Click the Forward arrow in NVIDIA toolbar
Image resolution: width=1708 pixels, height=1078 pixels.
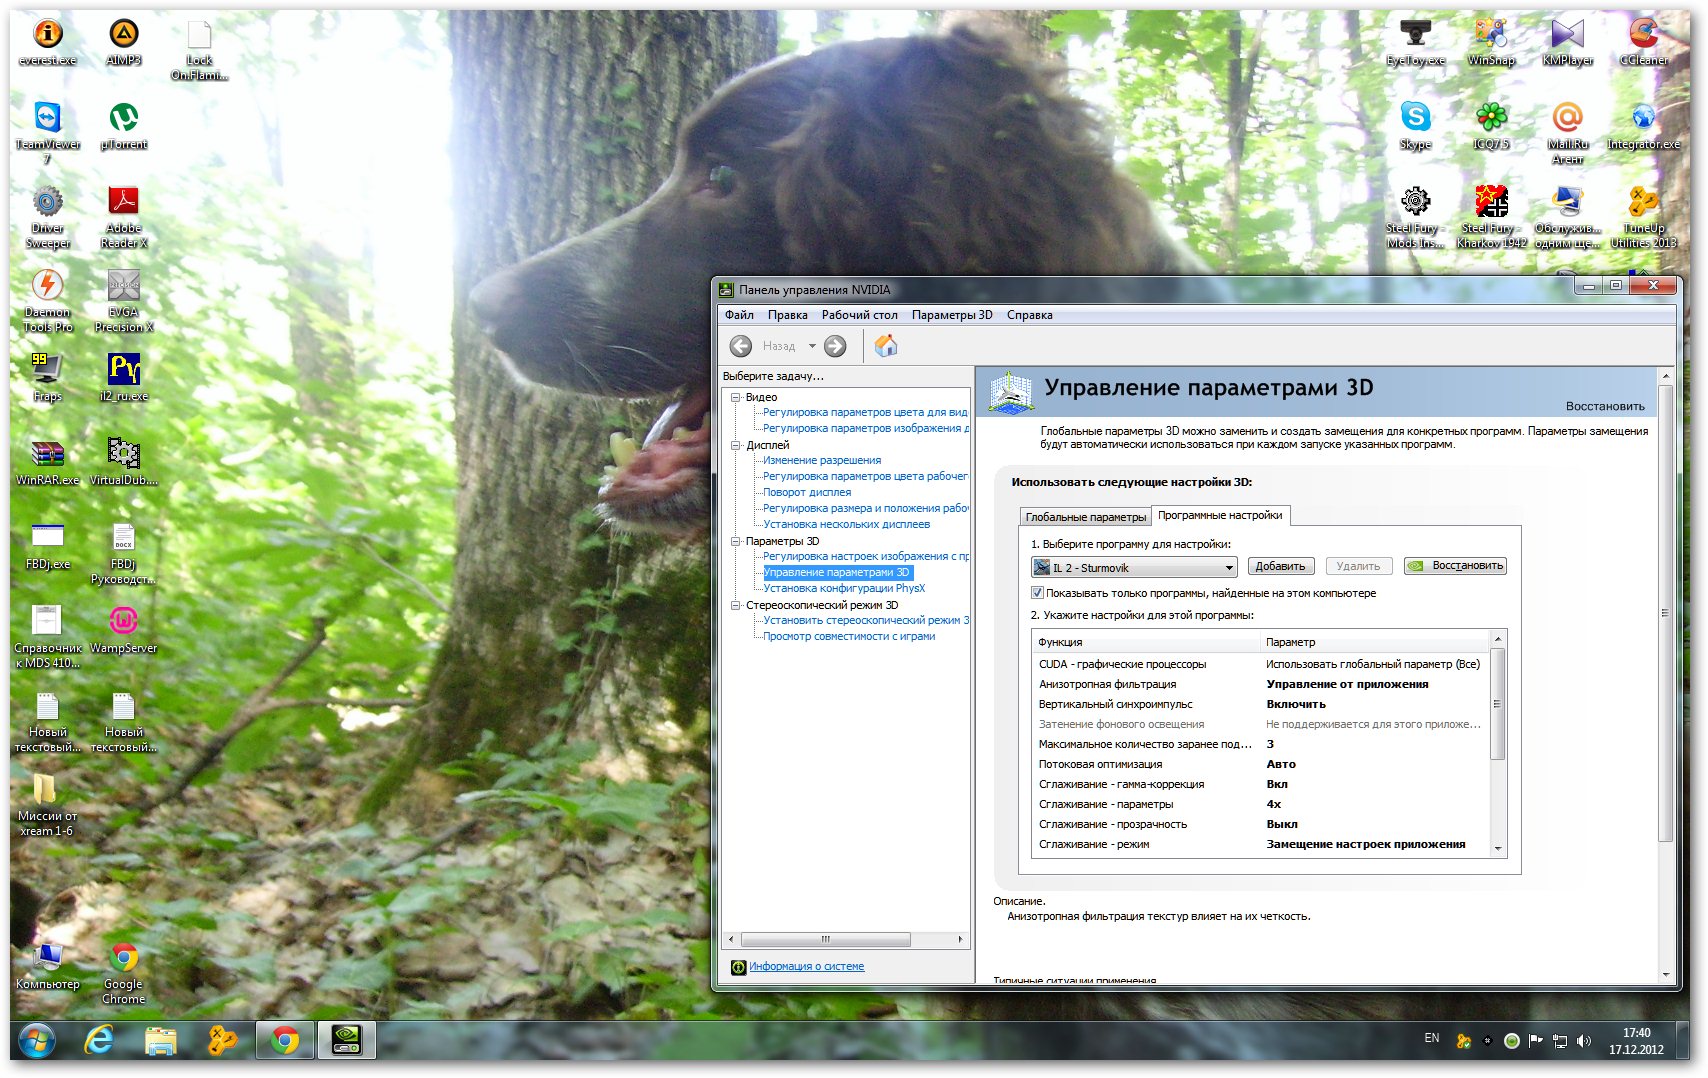(x=835, y=346)
